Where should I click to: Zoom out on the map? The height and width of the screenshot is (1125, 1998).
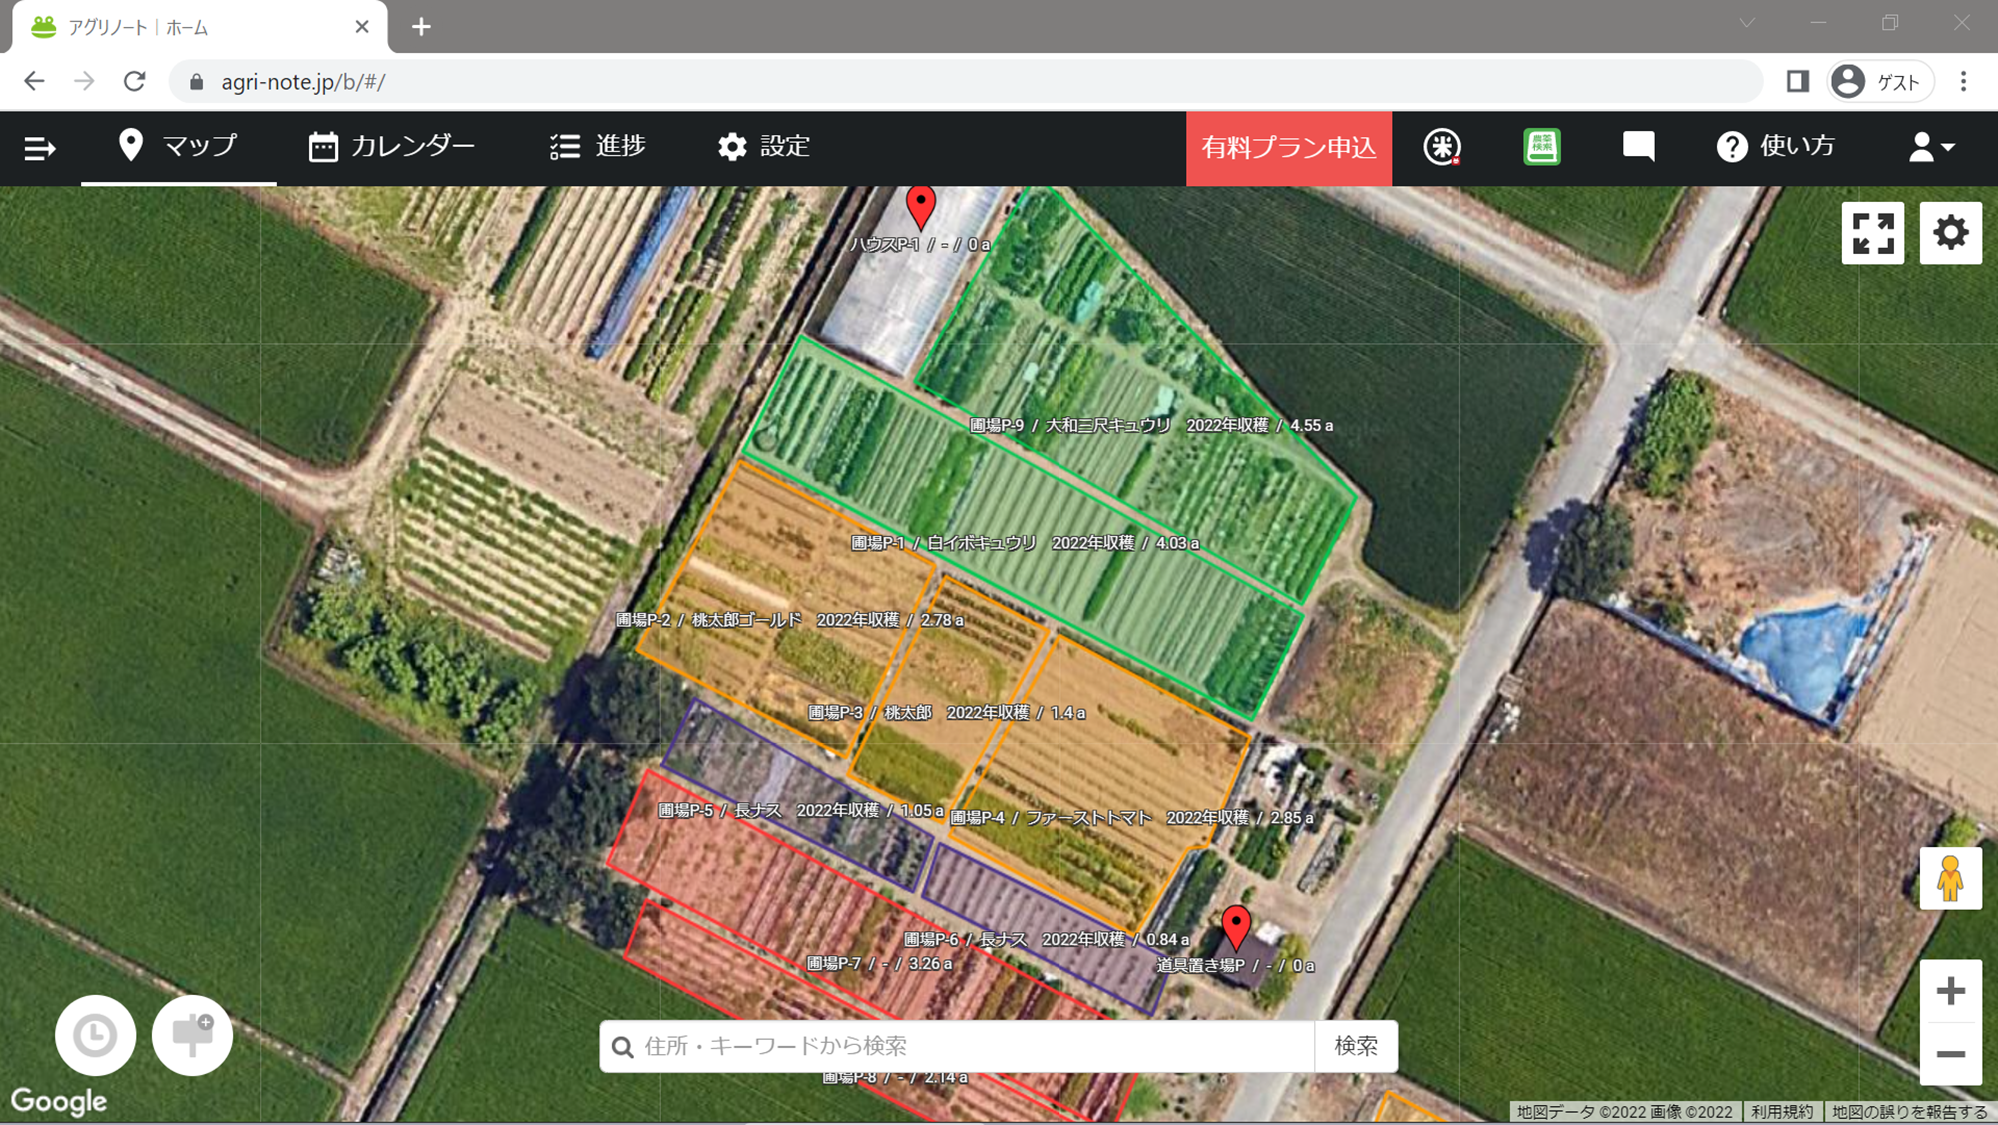point(1950,1054)
